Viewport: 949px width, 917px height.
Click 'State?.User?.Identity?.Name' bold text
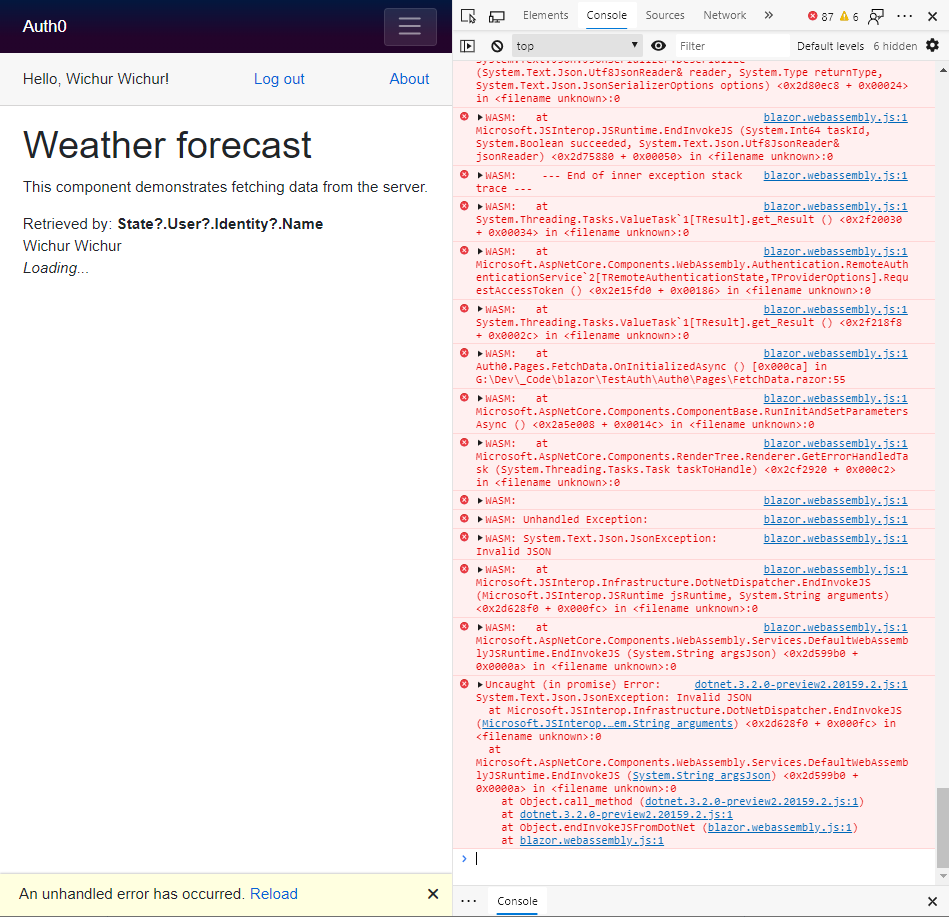[220, 224]
